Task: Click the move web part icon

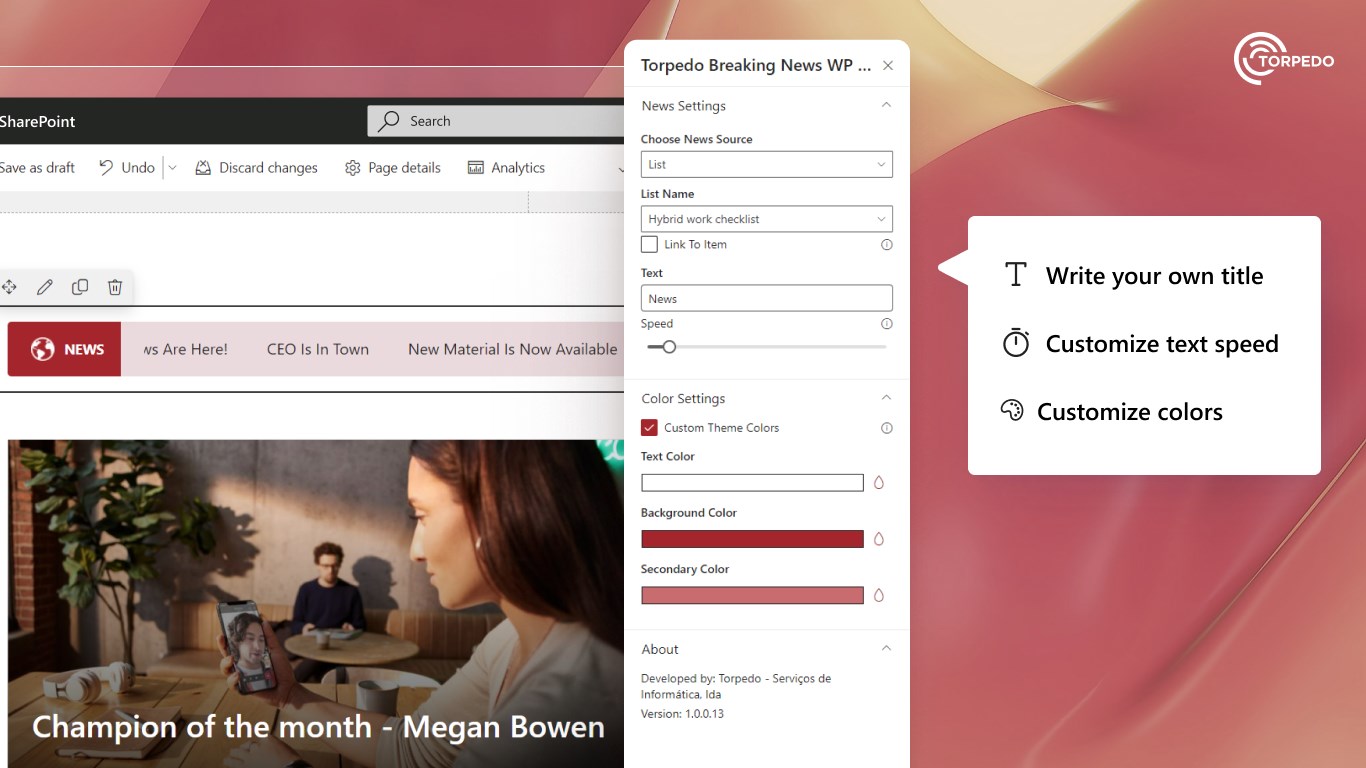Action: tap(9, 287)
